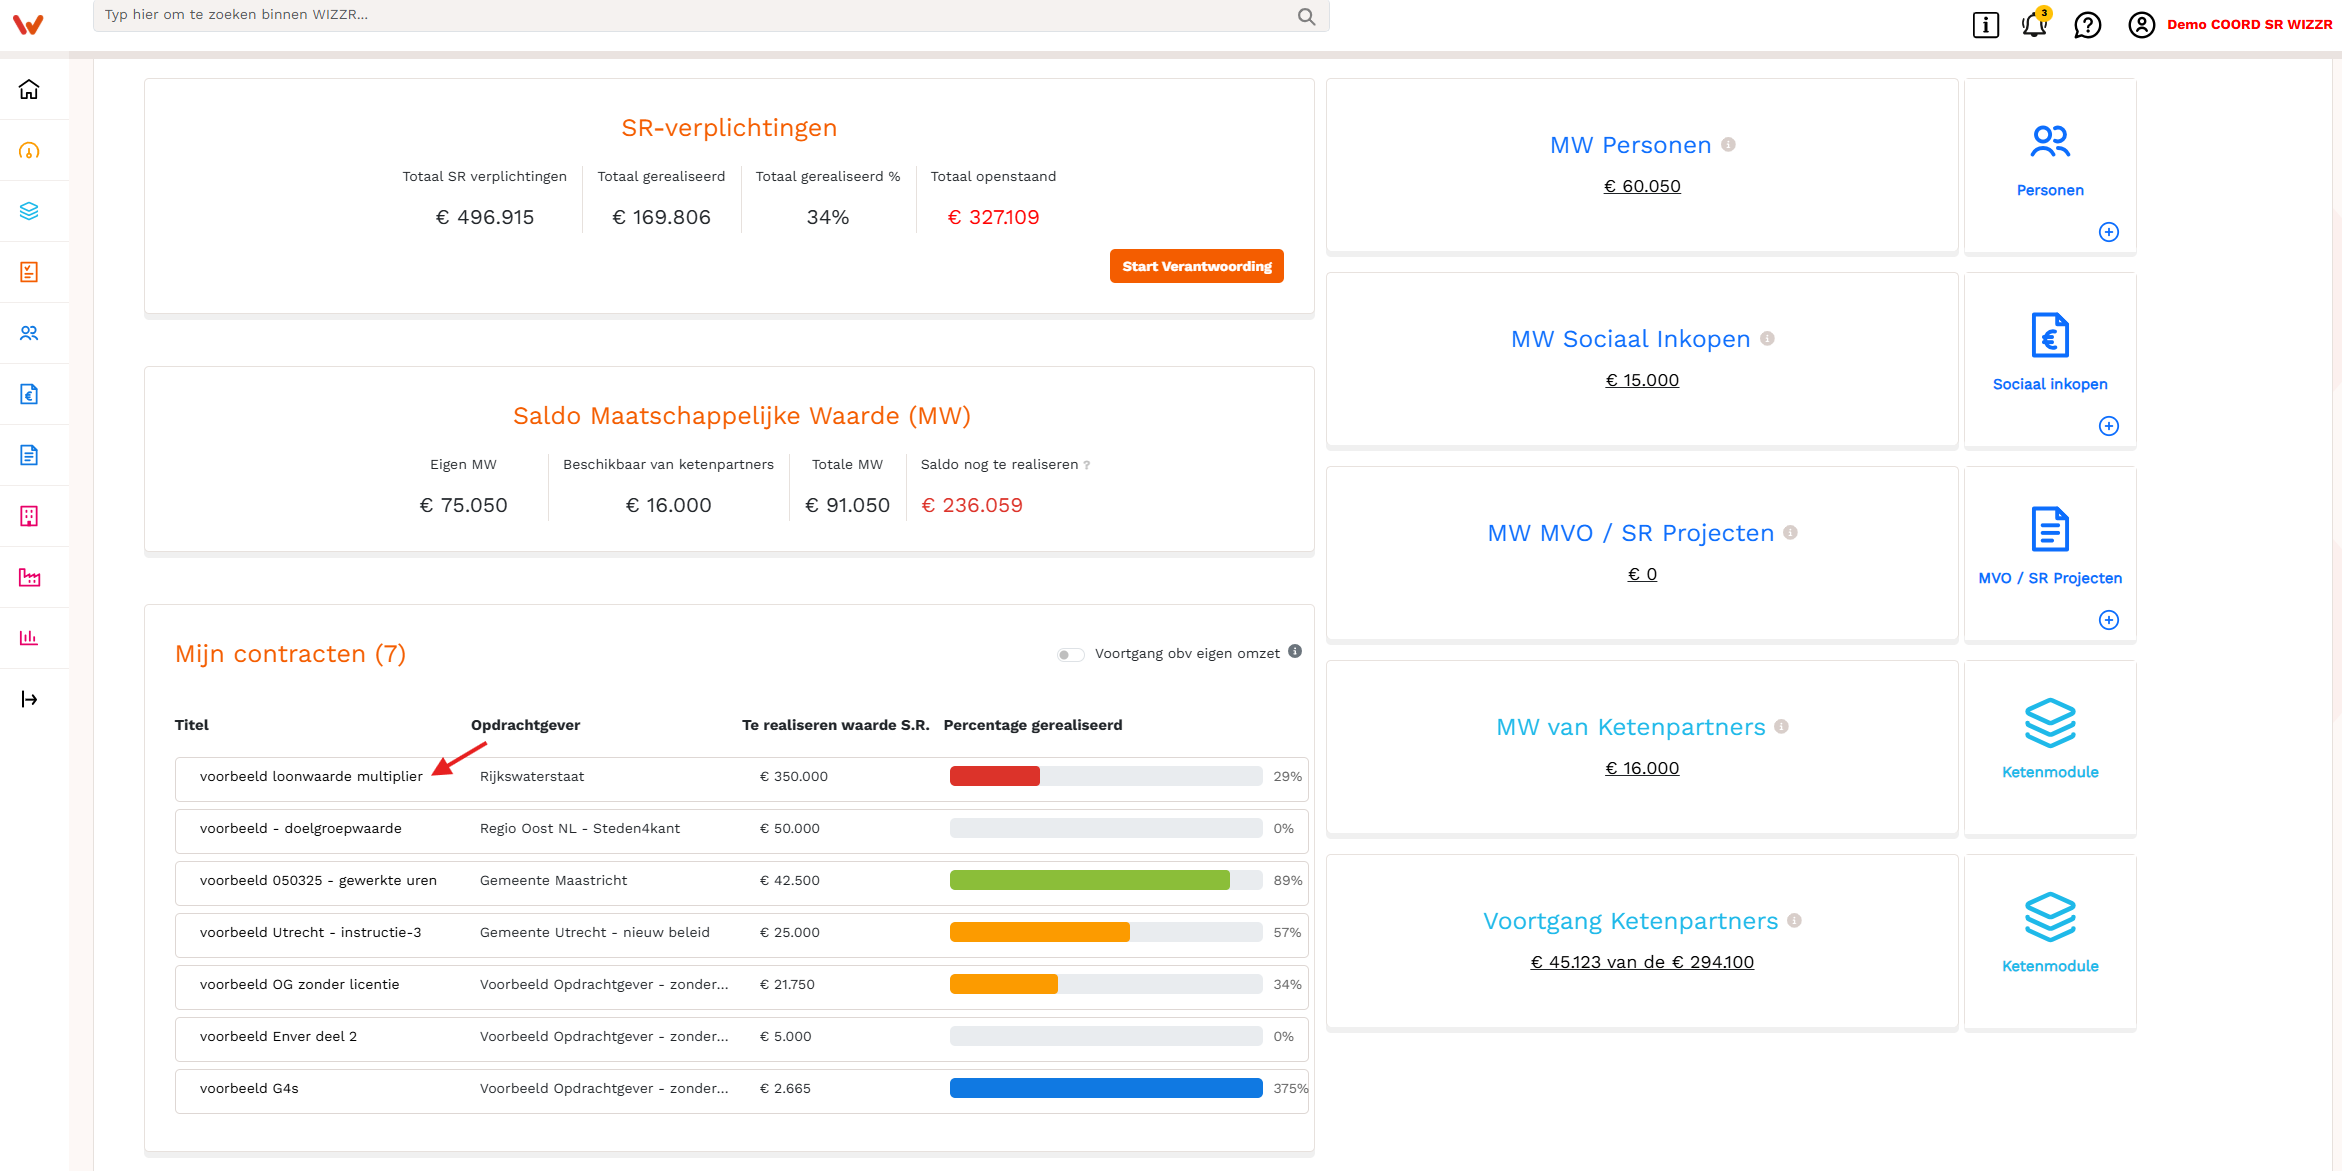Open the voorbeeld loonwaarde multiplier contract row
Viewport: 2342px width, 1171px height.
pyautogui.click(x=741, y=777)
